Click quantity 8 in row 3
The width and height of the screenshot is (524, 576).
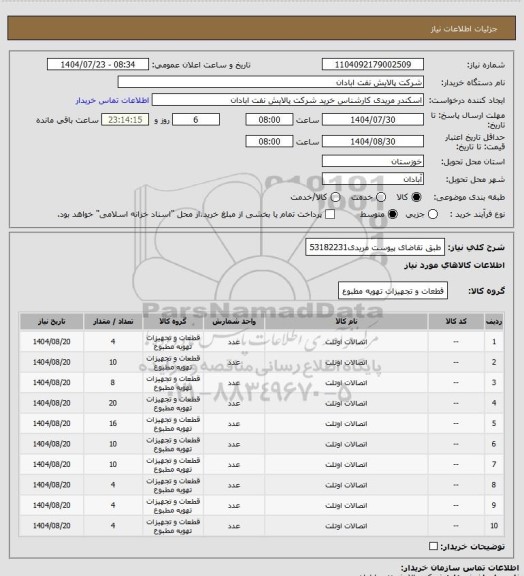tap(113, 383)
